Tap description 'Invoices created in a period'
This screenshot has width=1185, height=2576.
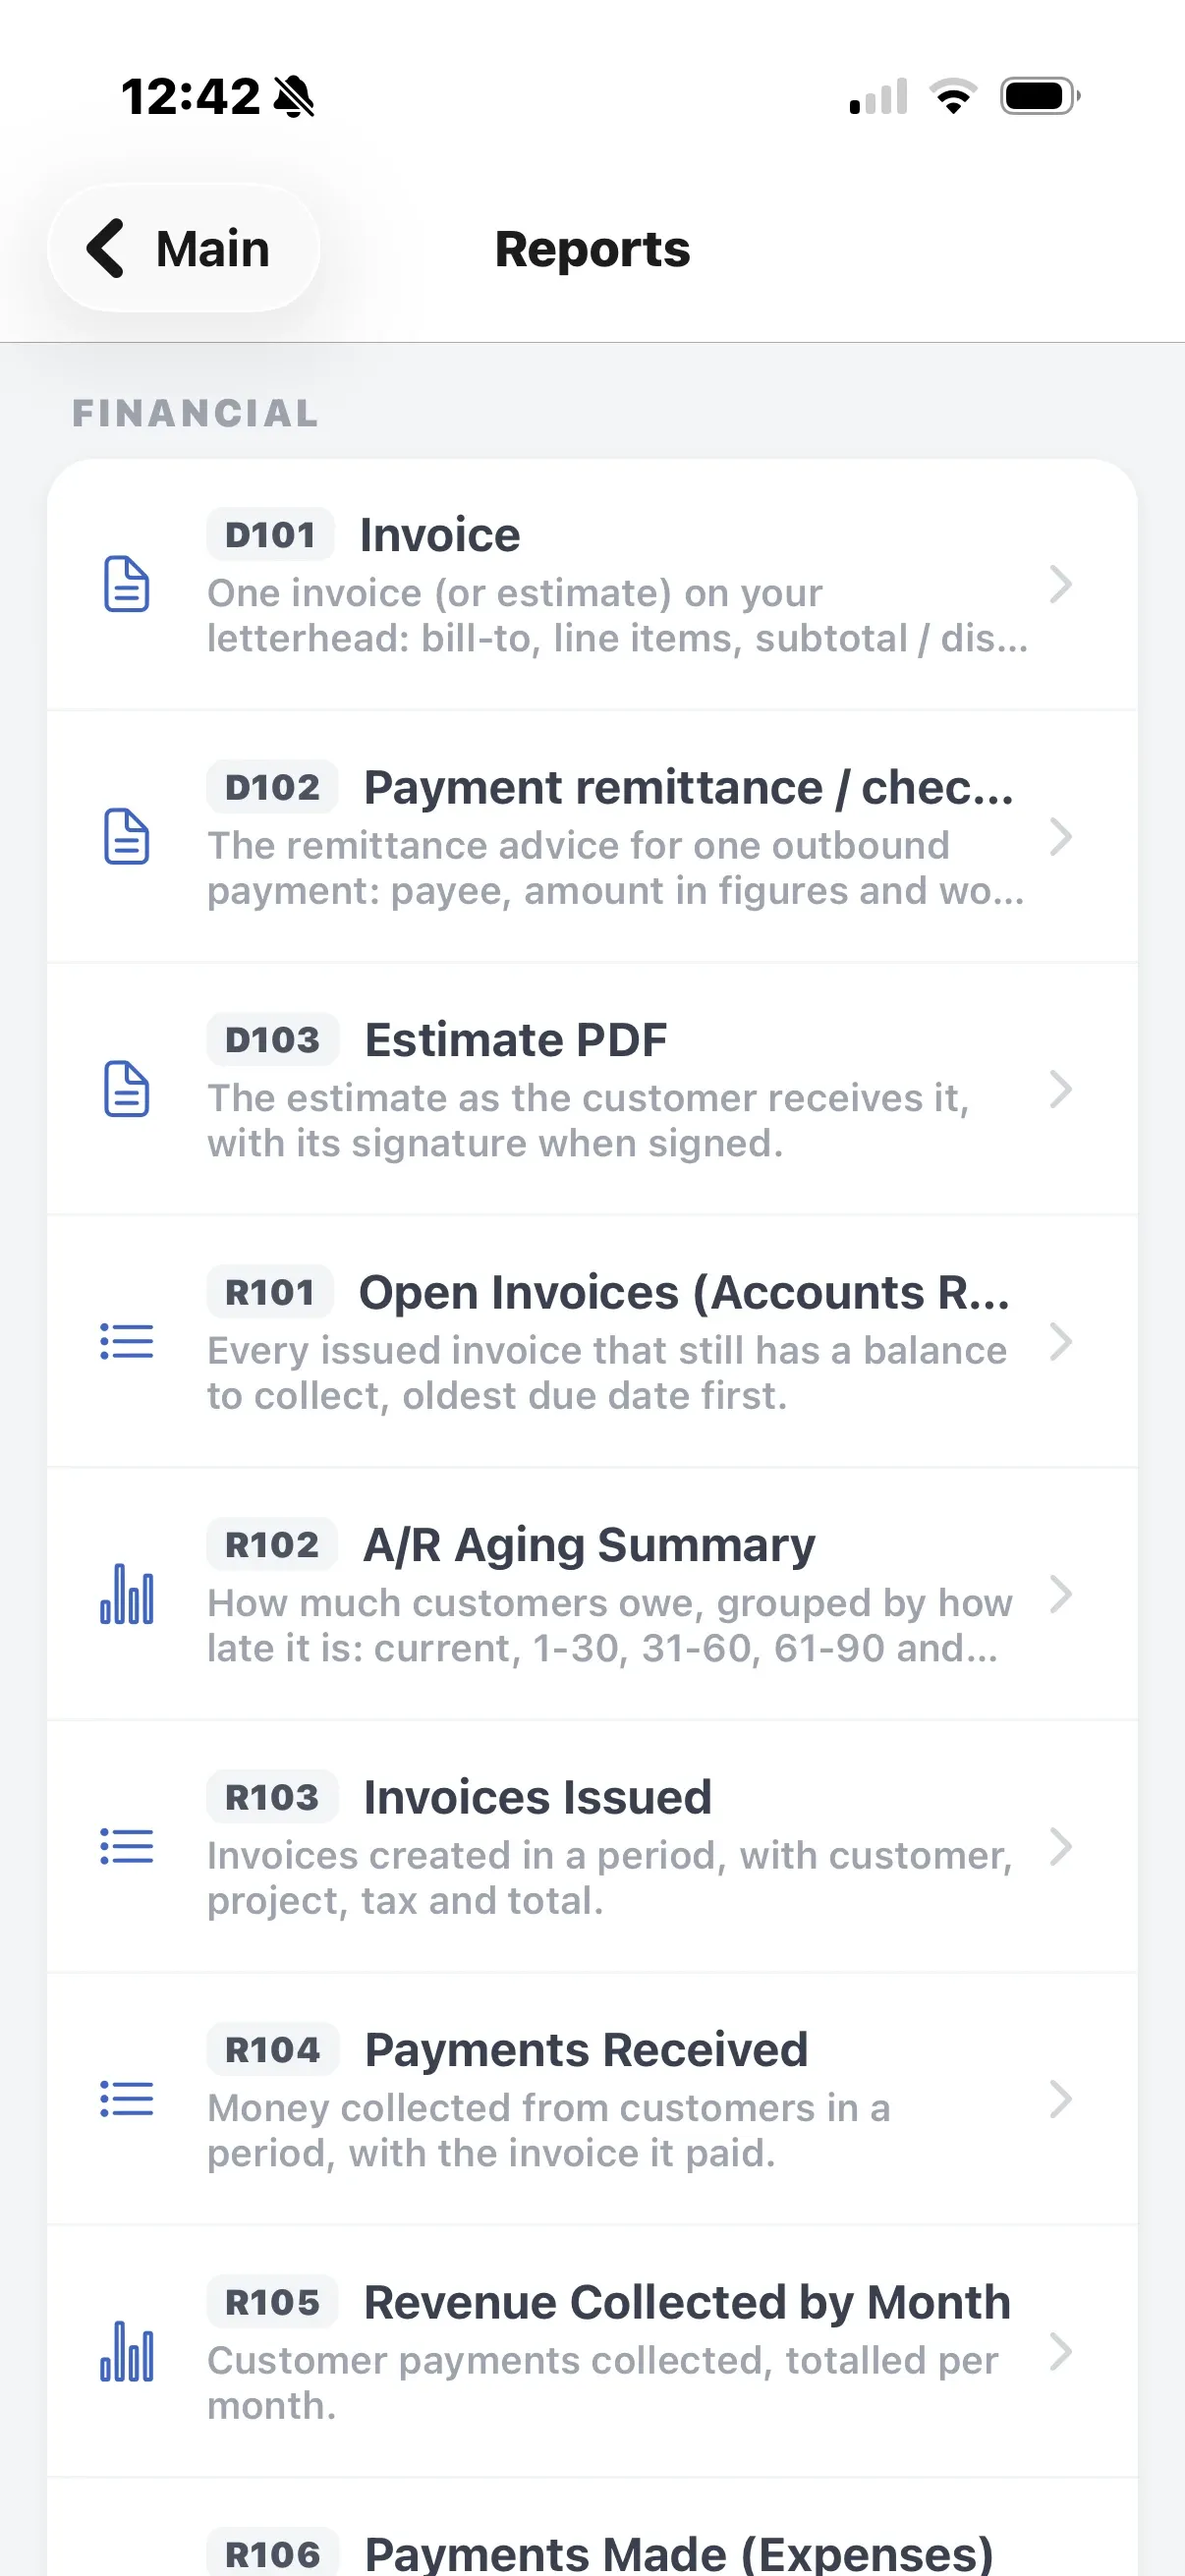point(610,1878)
